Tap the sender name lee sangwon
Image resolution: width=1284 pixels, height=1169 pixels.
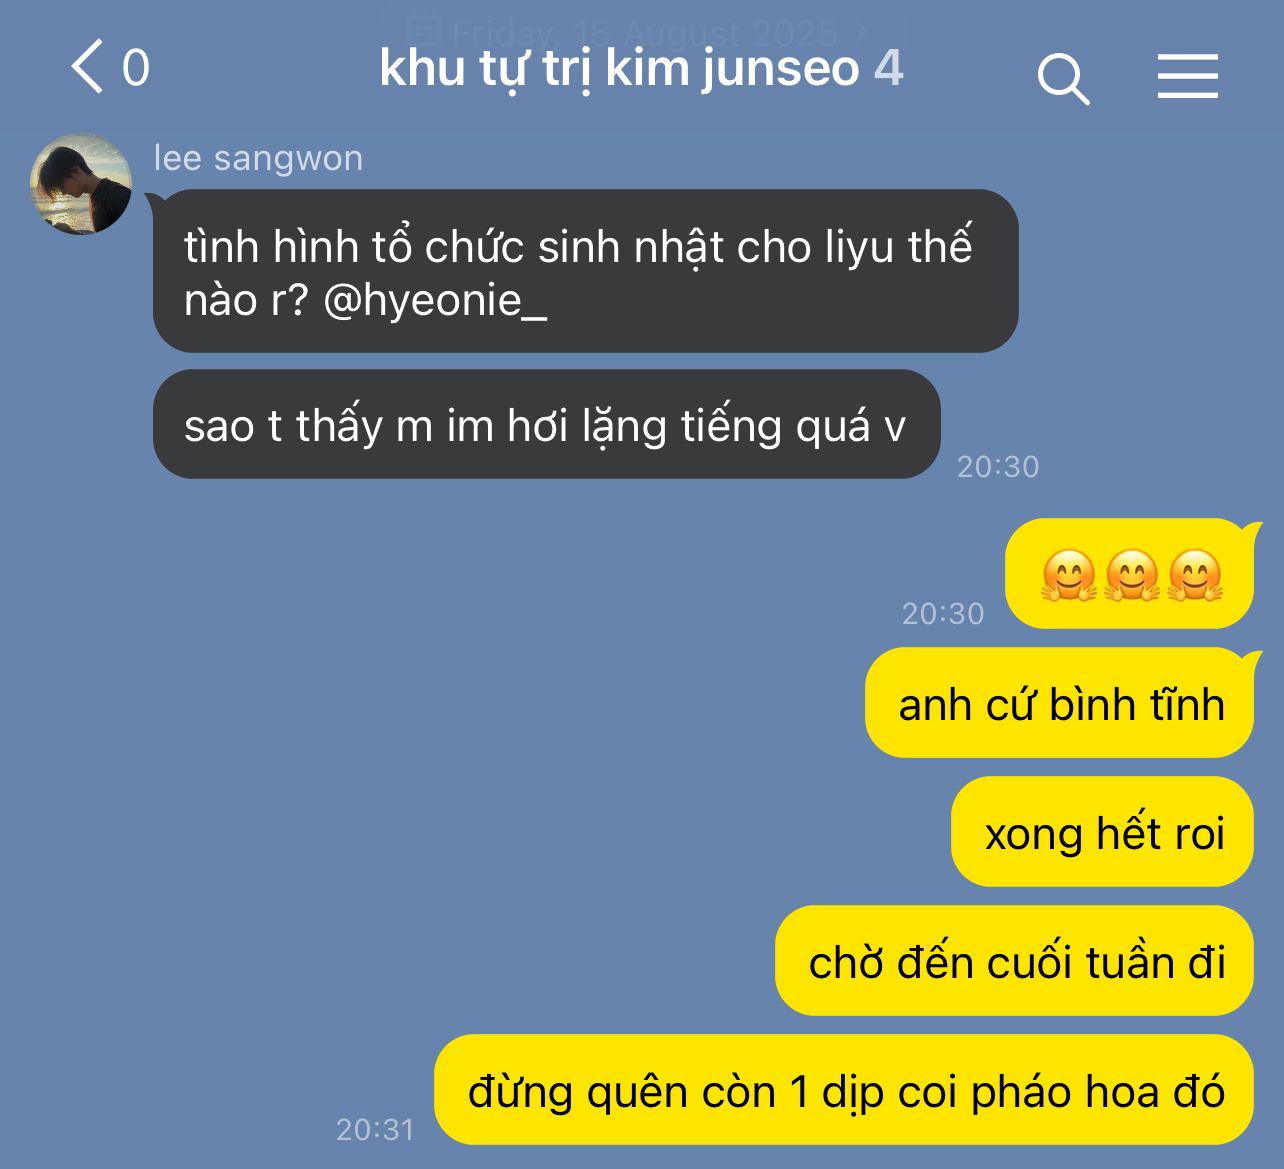(258, 158)
